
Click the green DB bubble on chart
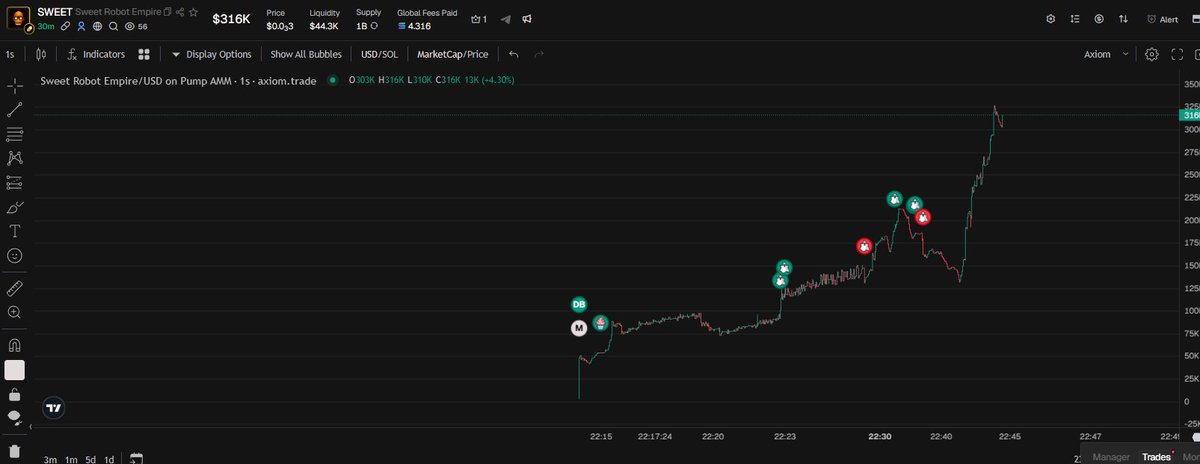click(579, 304)
